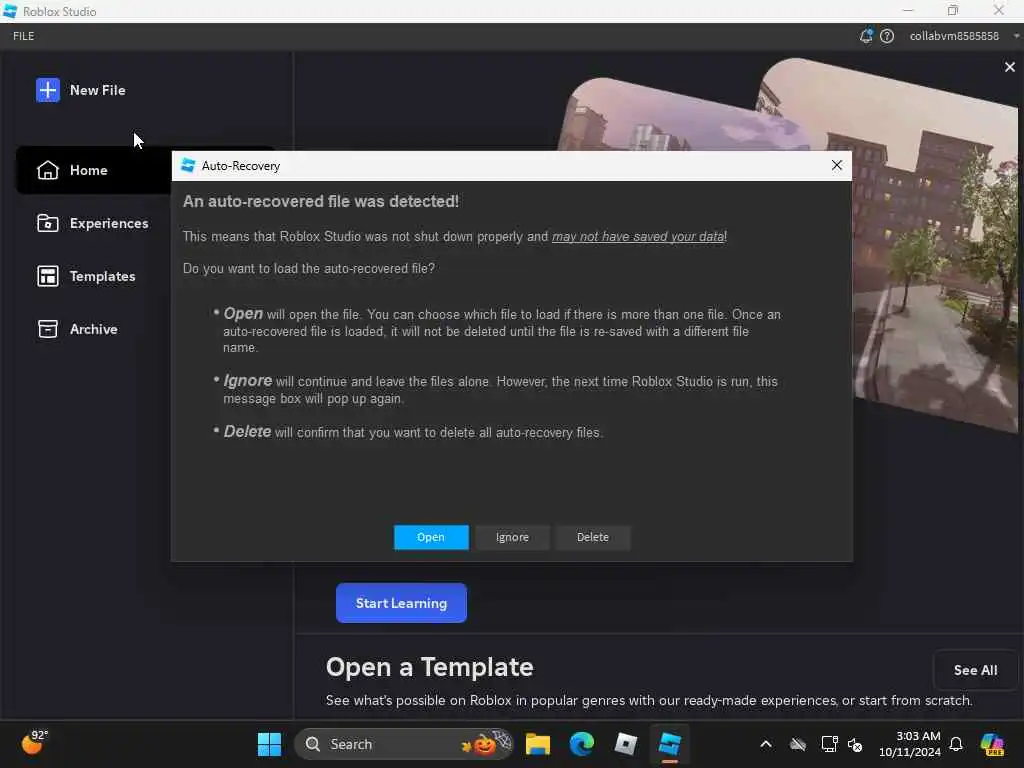Click the Start Learning button
The image size is (1024, 768).
[x=401, y=603]
